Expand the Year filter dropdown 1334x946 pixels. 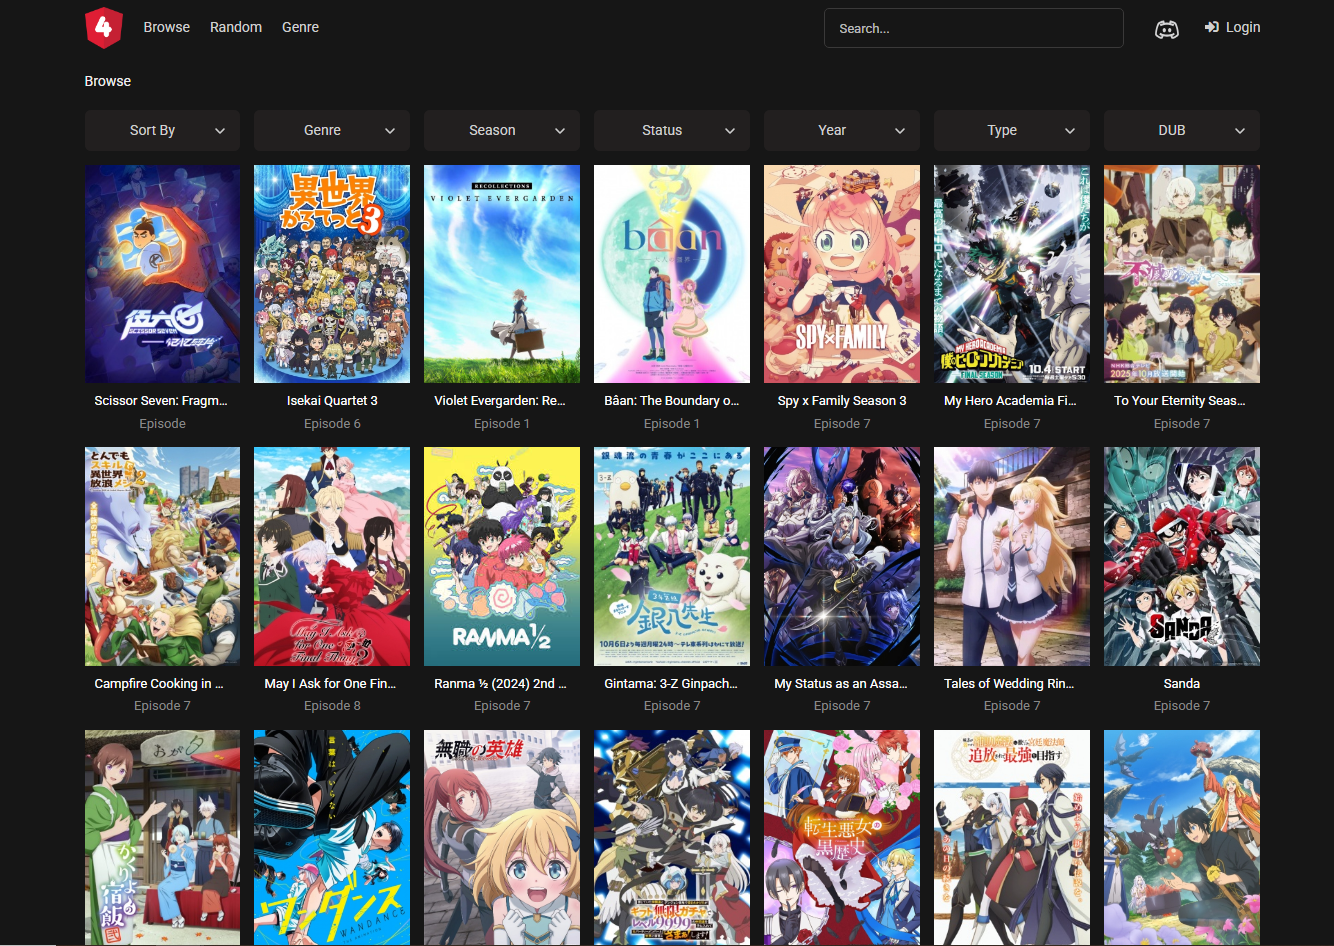tap(842, 130)
